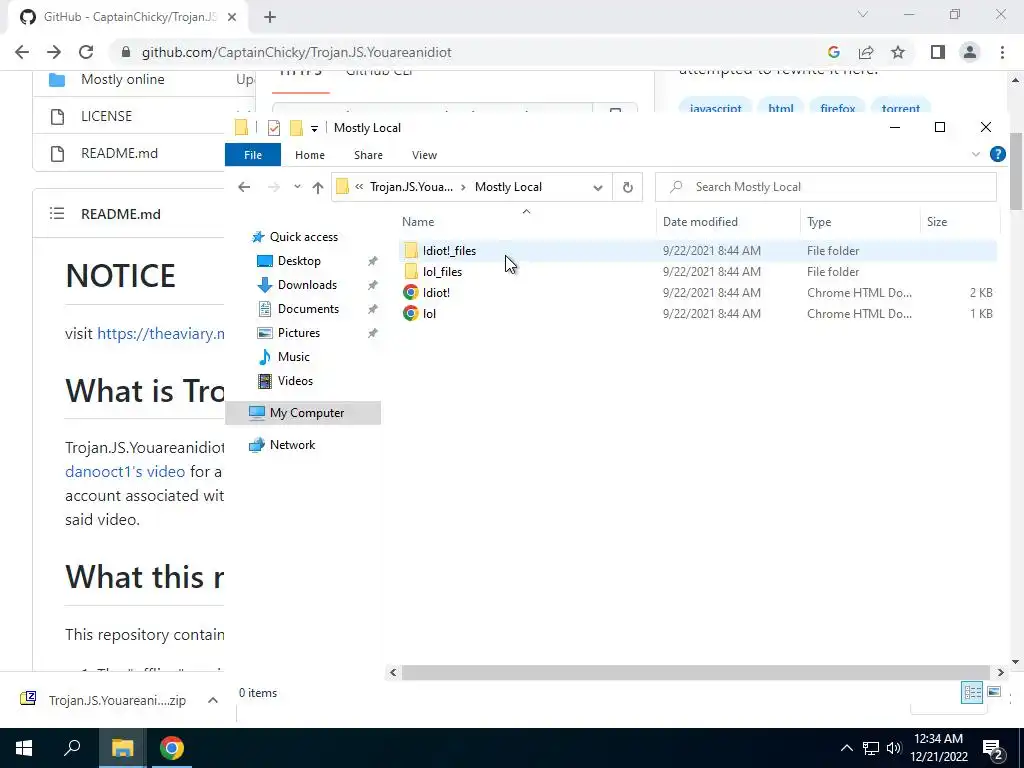Click the Trojan.JS.Youa... breadcrumb segment
This screenshot has width=1024, height=768.
pos(411,187)
